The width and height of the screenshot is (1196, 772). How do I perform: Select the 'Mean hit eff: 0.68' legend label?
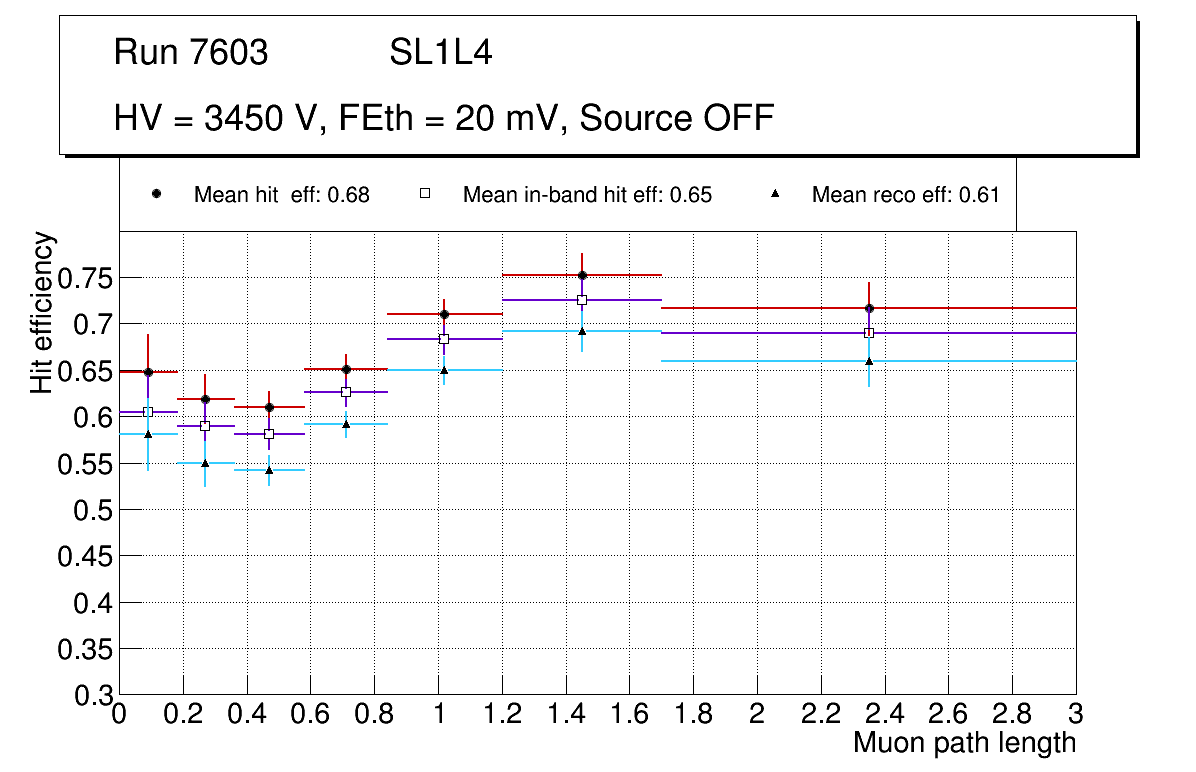tap(281, 195)
